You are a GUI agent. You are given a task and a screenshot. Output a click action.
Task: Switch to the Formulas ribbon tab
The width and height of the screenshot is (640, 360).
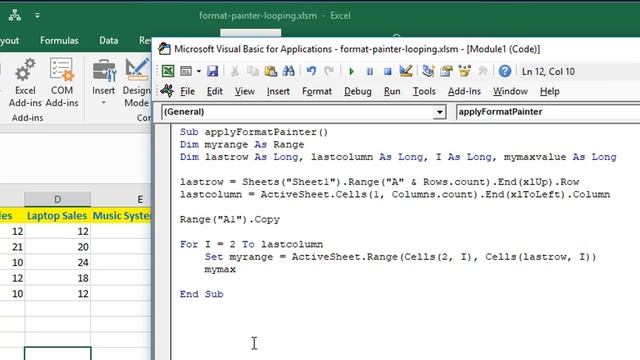pos(59,40)
